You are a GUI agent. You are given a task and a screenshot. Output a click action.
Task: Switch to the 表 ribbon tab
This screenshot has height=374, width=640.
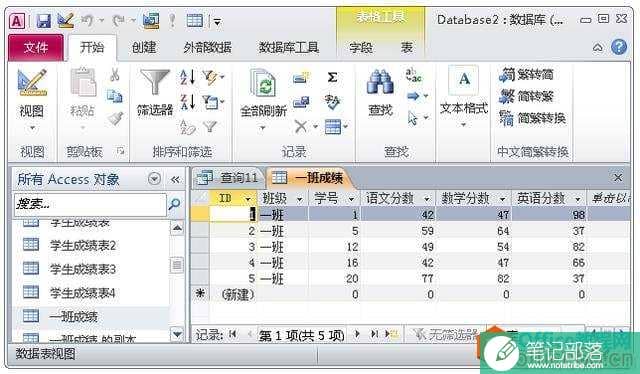pyautogui.click(x=406, y=48)
